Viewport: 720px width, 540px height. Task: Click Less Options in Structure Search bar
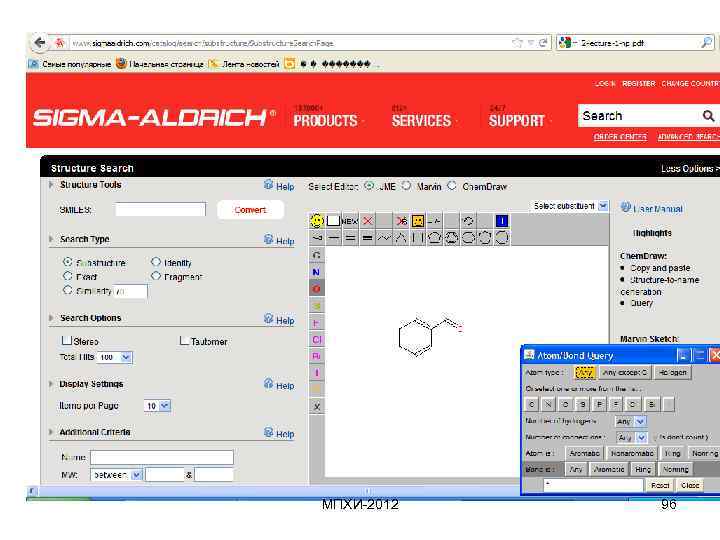coord(688,169)
